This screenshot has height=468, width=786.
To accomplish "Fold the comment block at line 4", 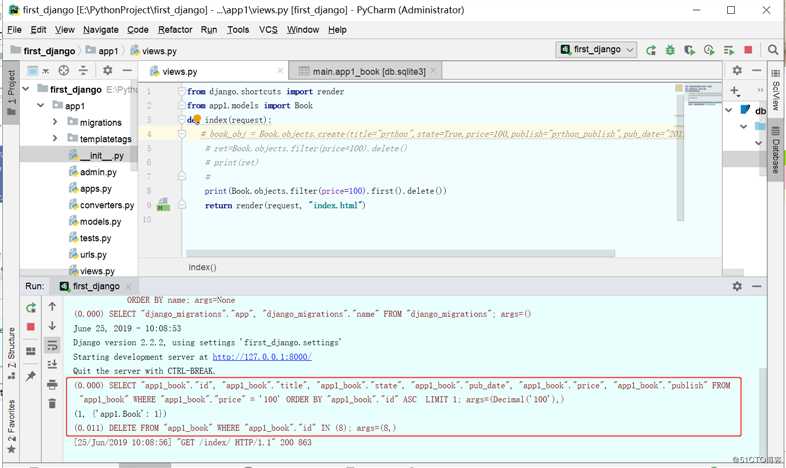I will pos(181,134).
